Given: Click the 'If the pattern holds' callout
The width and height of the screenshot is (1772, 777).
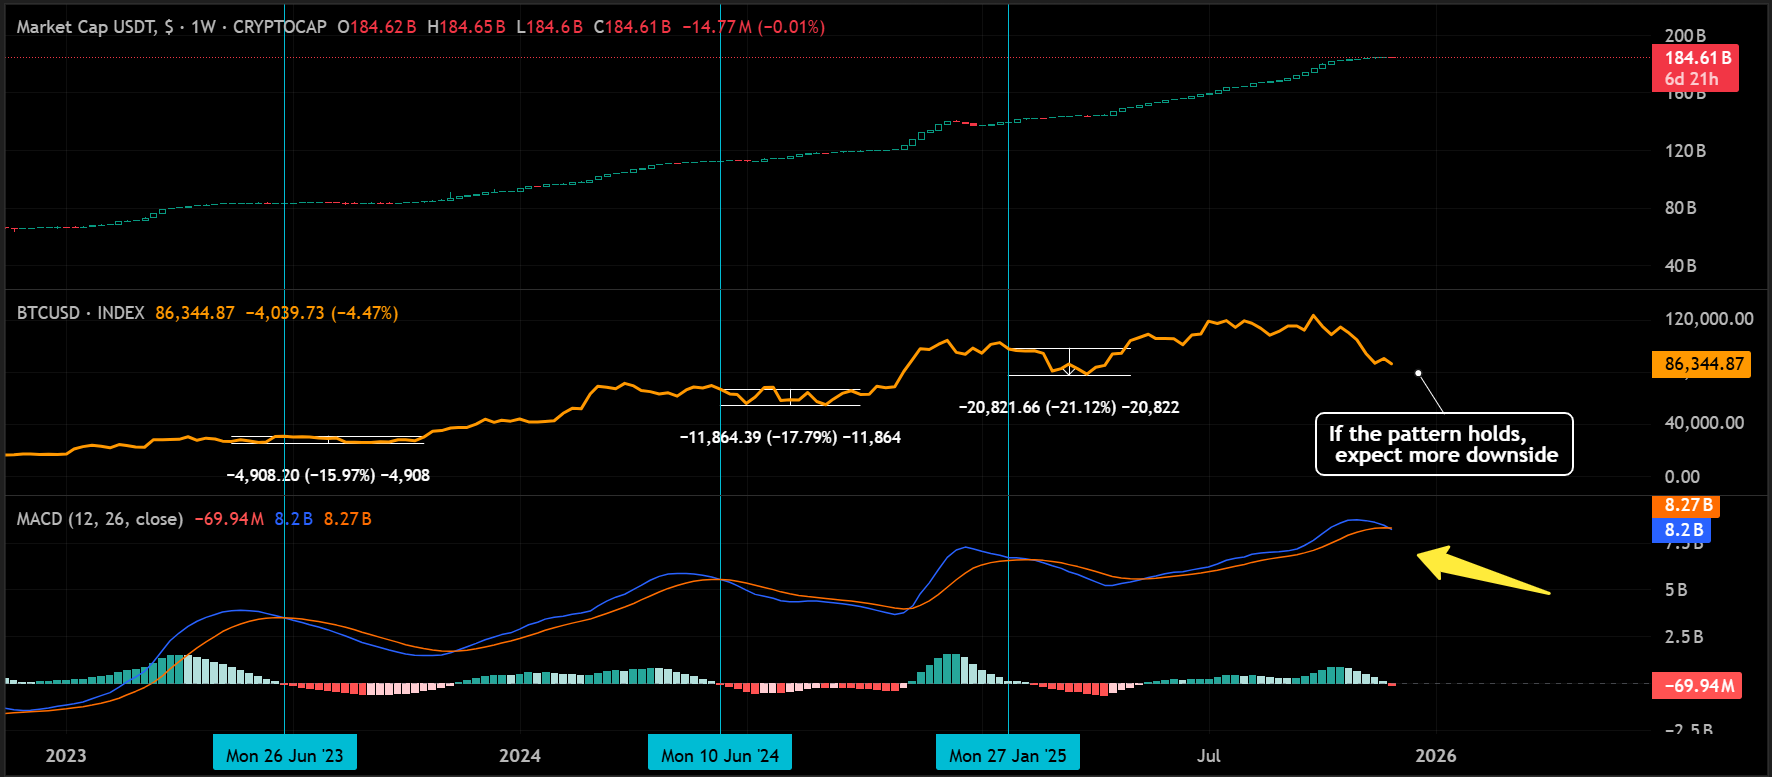Looking at the screenshot, I should [1443, 444].
